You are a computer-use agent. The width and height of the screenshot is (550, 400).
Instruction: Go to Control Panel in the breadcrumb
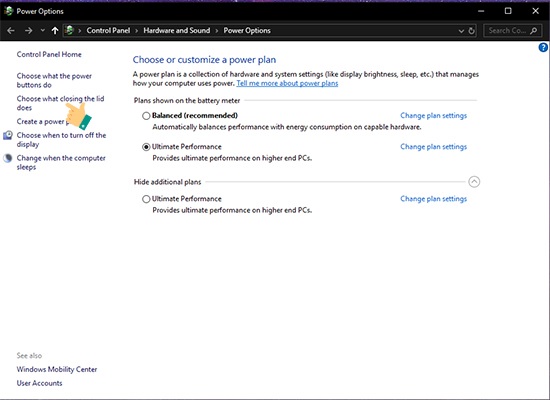(x=108, y=31)
